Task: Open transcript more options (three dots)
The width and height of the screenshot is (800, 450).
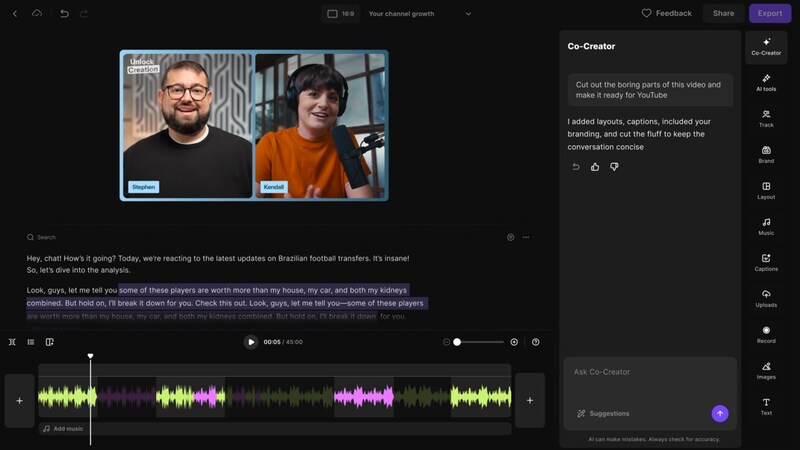Action: tap(526, 237)
